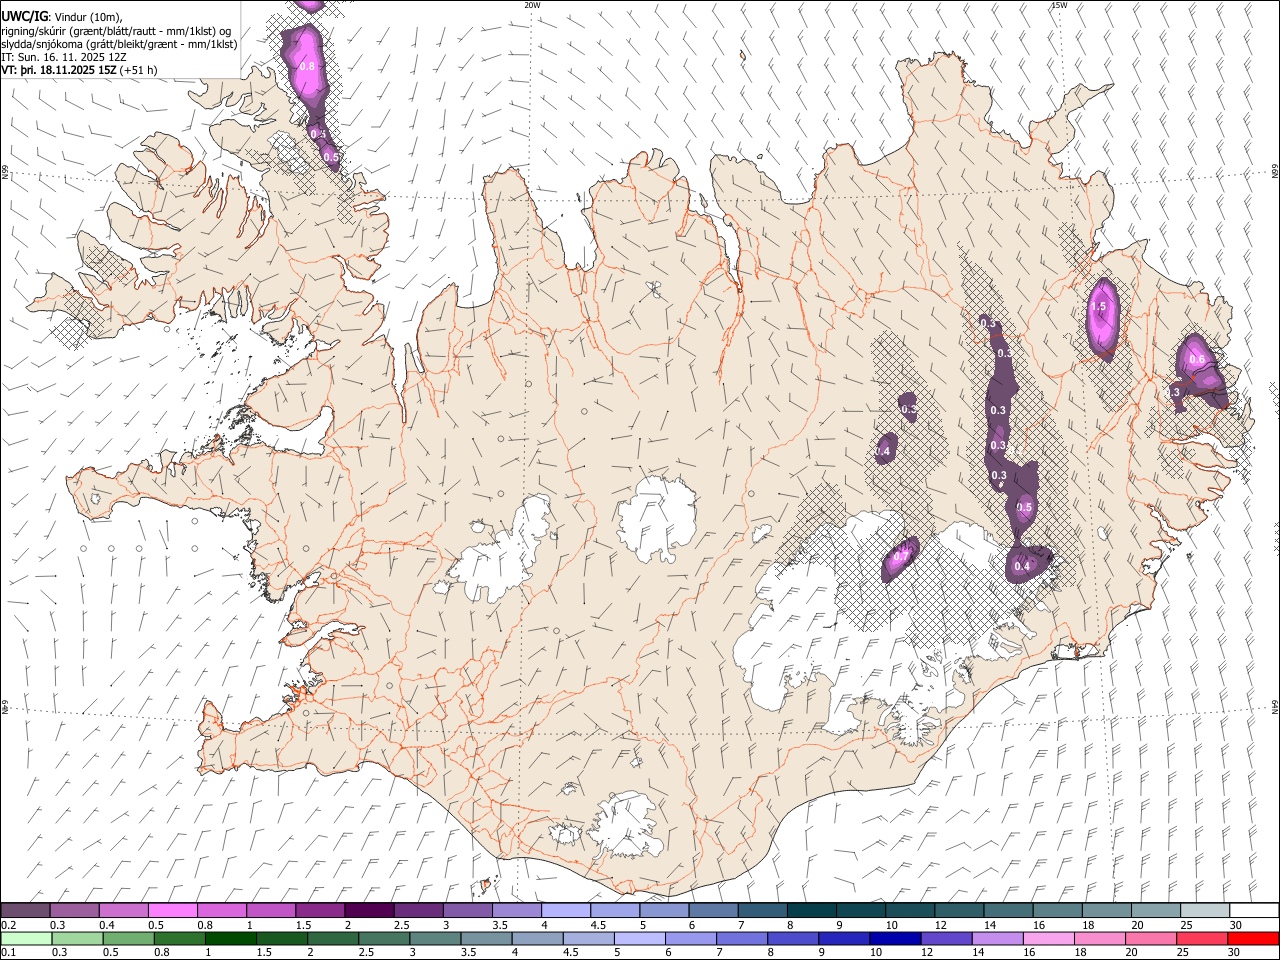Click the bold 'VT: þri. 18.11.2025 15Z' text

(x=58, y=70)
